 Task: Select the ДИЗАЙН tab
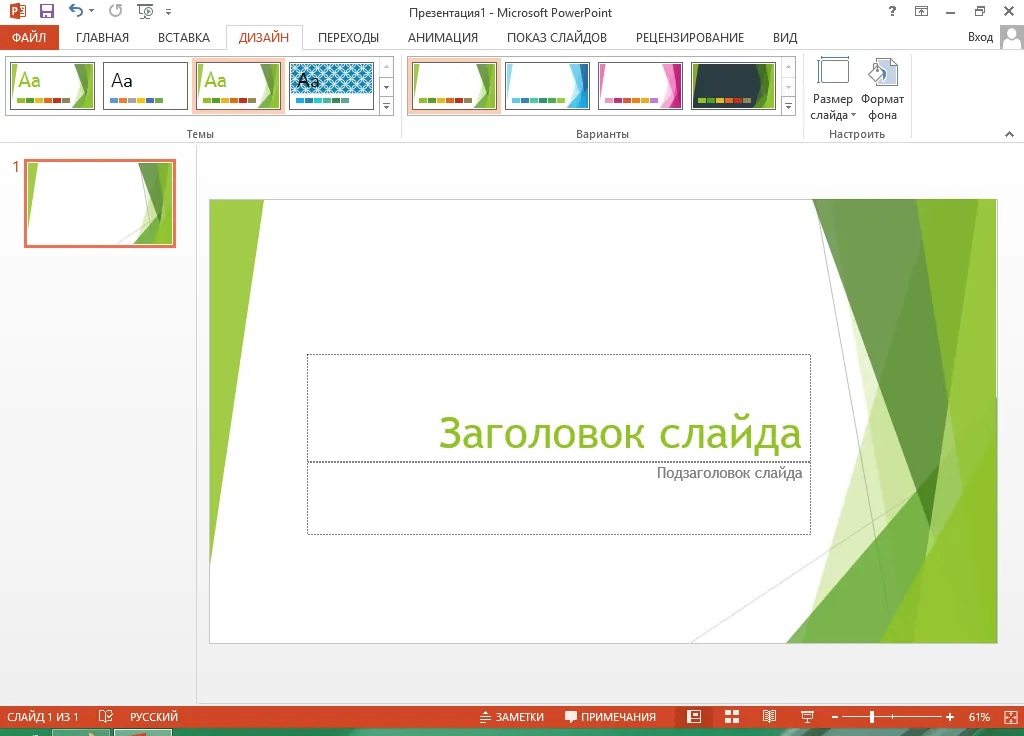click(x=264, y=37)
